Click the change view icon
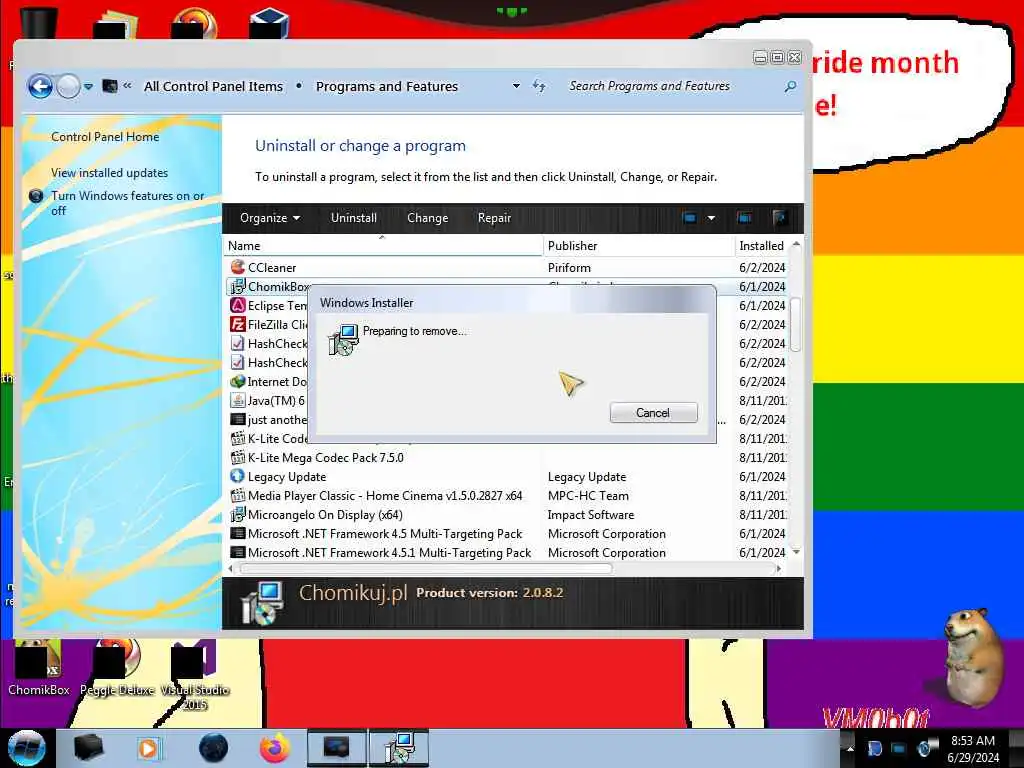 [x=689, y=218]
